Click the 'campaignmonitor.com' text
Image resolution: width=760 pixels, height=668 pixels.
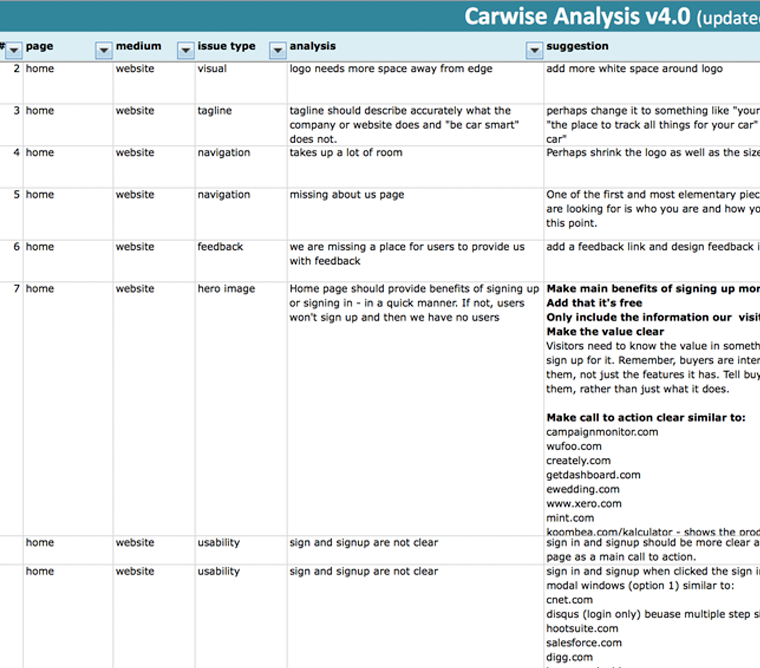602,432
